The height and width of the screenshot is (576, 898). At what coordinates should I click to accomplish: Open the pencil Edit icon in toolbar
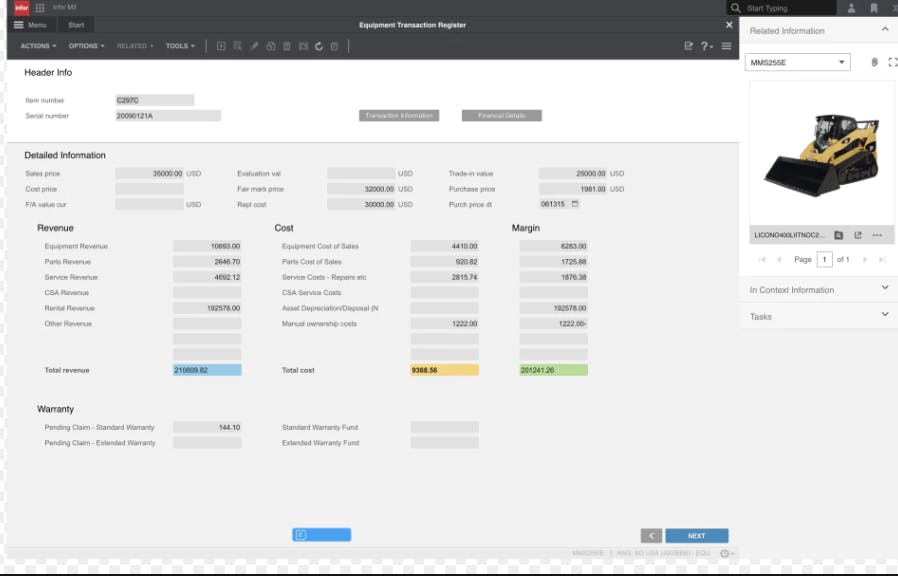point(254,46)
